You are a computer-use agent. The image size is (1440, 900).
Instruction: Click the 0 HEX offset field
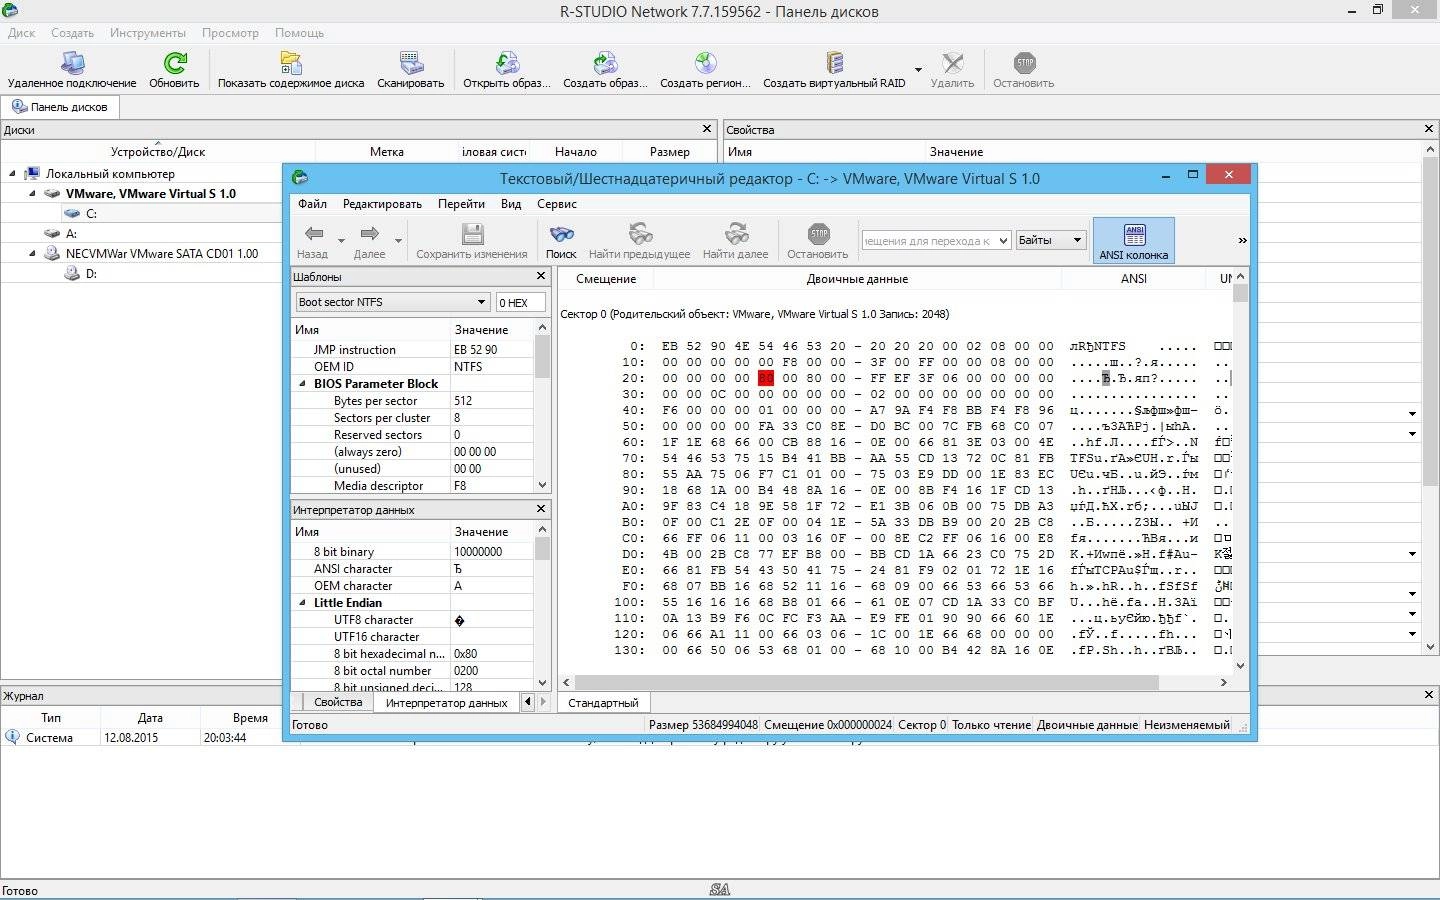click(x=520, y=302)
